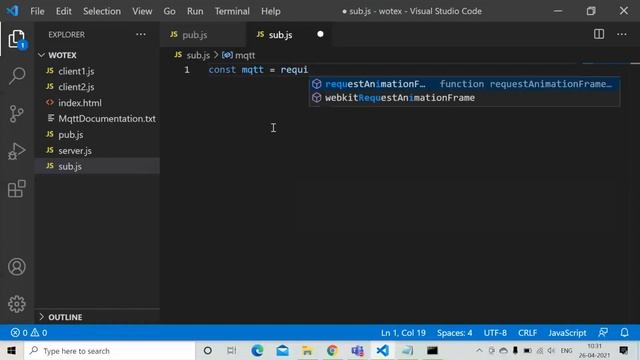Open pub.js in the explorer file list

[97, 135]
